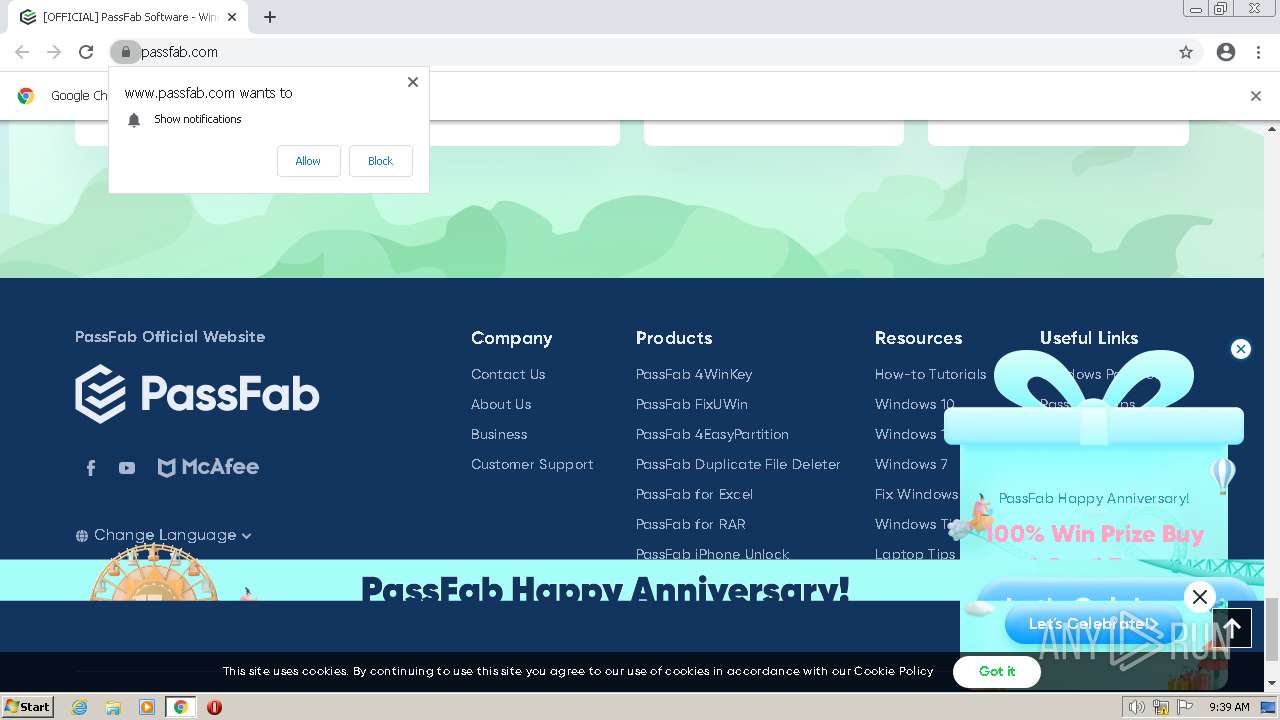Click the taskbar clock 9:39 AM
The image size is (1280, 720).
point(1229,707)
